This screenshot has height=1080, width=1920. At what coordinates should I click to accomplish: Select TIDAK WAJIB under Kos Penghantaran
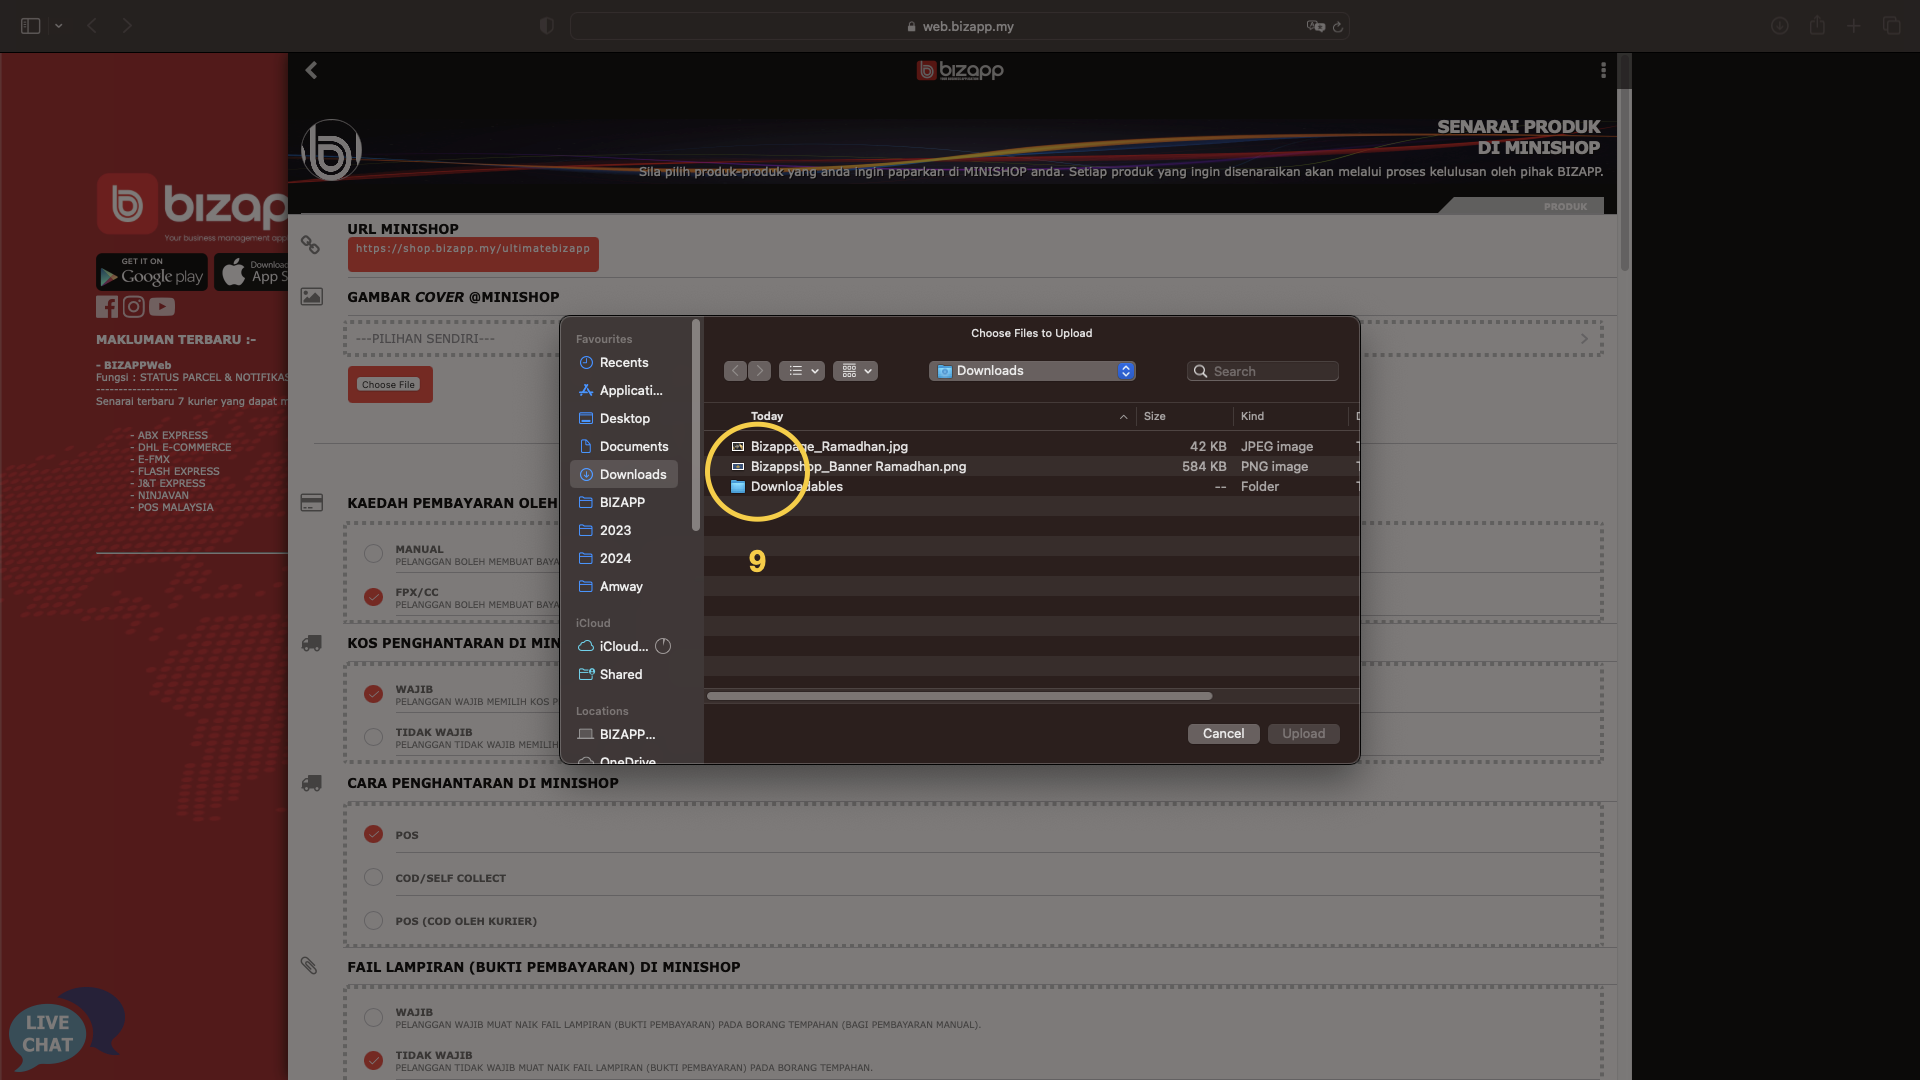point(373,737)
